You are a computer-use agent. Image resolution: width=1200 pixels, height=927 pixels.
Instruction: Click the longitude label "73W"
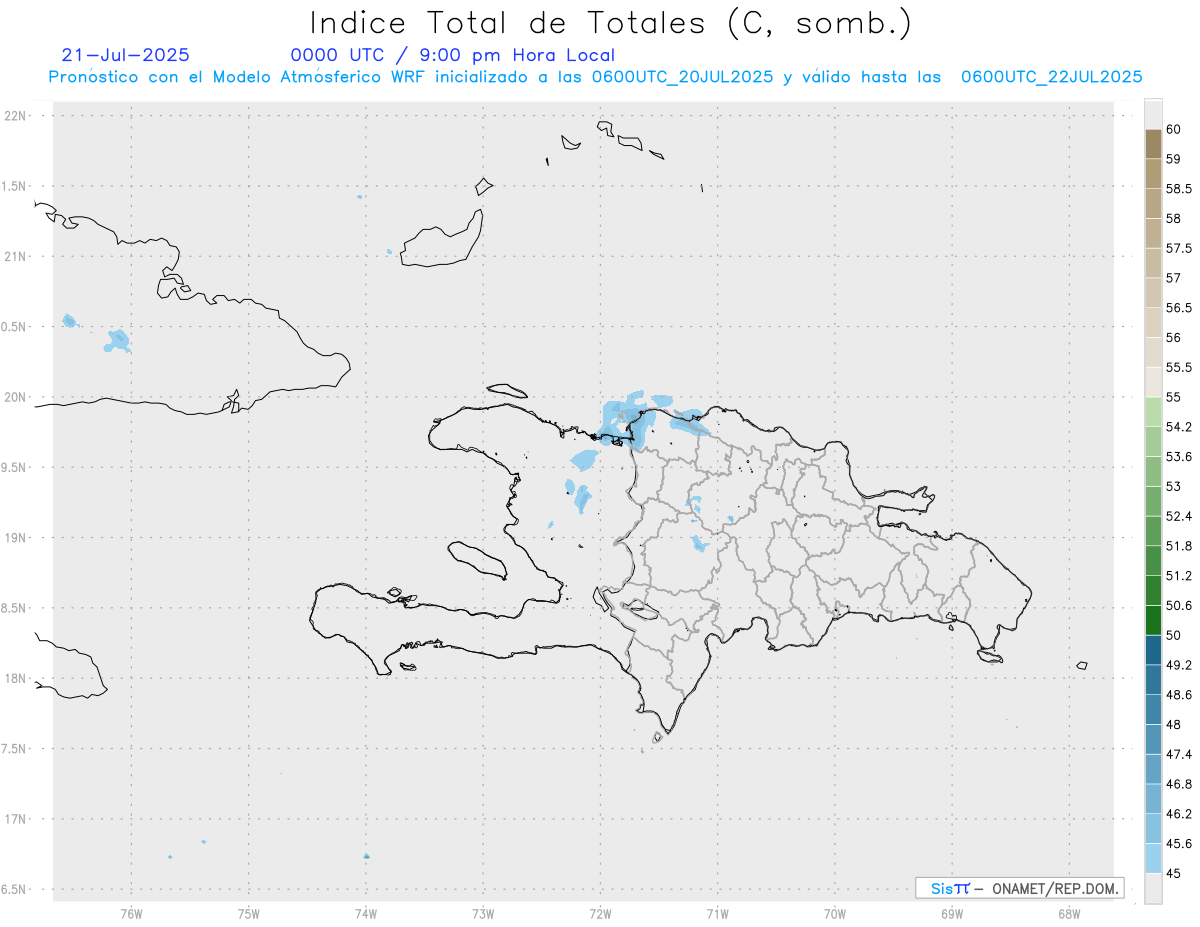pyautogui.click(x=483, y=913)
